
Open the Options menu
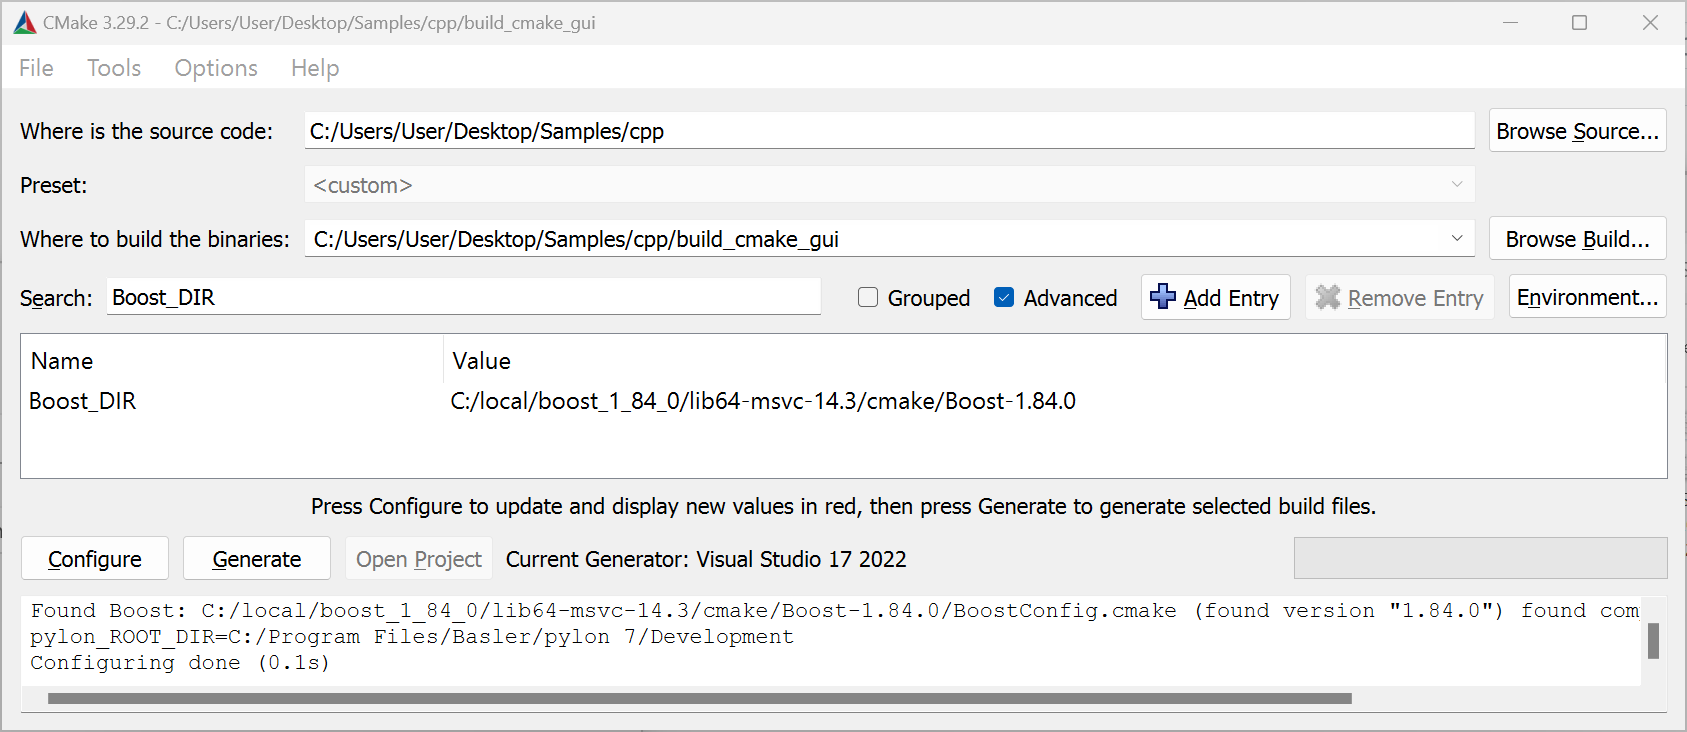(x=216, y=68)
